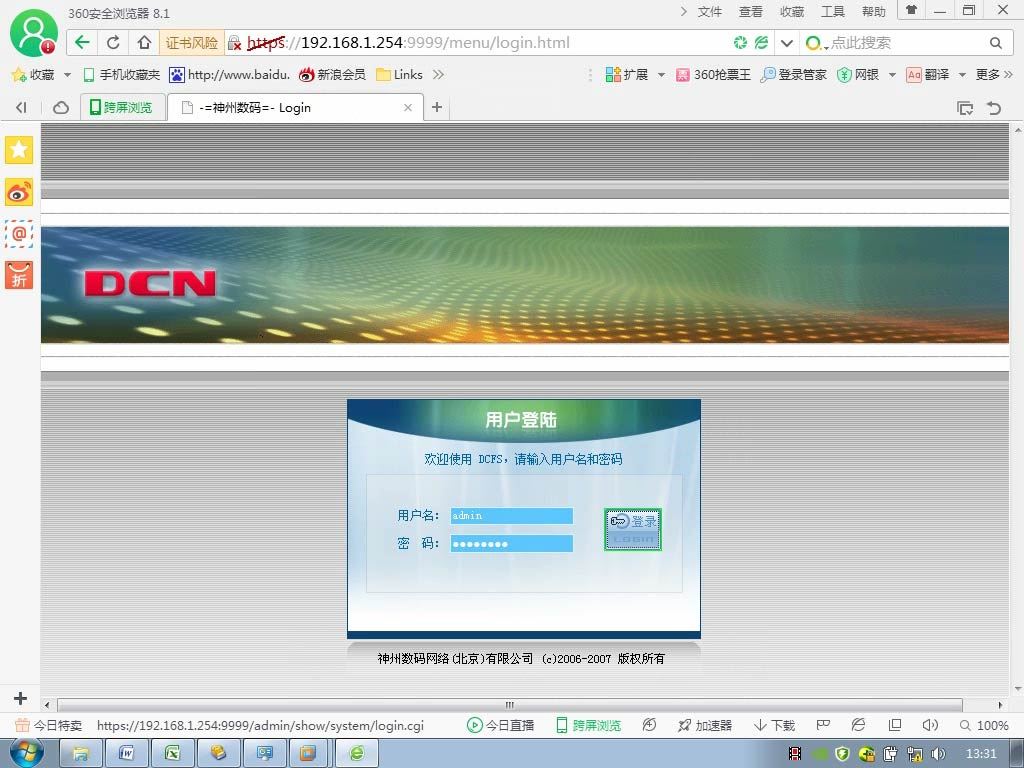Click inside the 点此搜索 search box
The width and height of the screenshot is (1024, 768).
click(904, 43)
